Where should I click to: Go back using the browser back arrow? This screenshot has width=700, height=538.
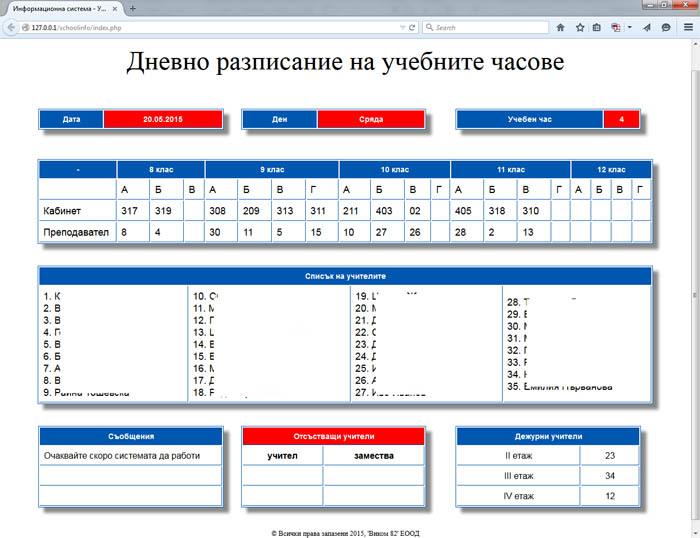11,27
